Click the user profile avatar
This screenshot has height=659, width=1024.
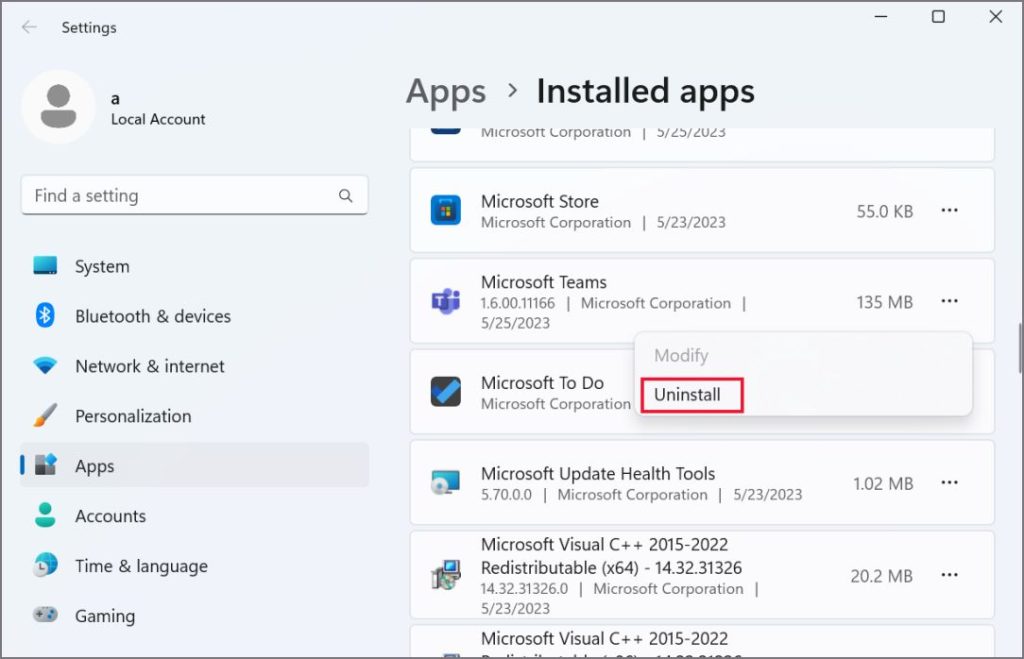point(58,106)
